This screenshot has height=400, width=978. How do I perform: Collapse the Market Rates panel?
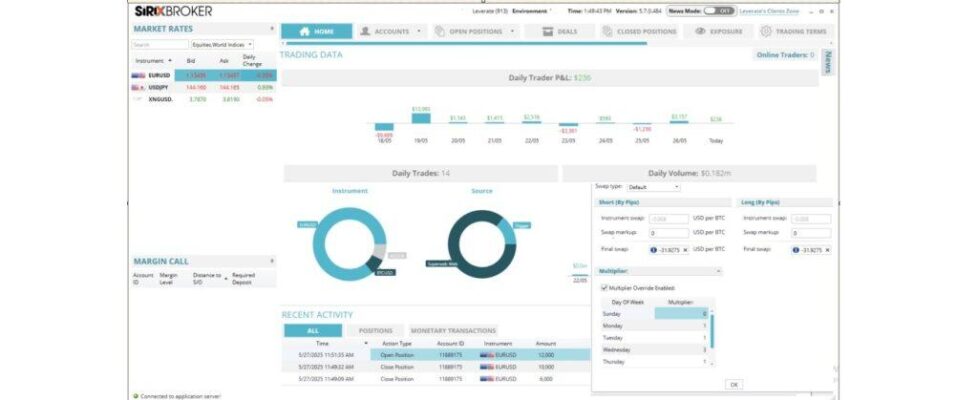pyautogui.click(x=272, y=30)
